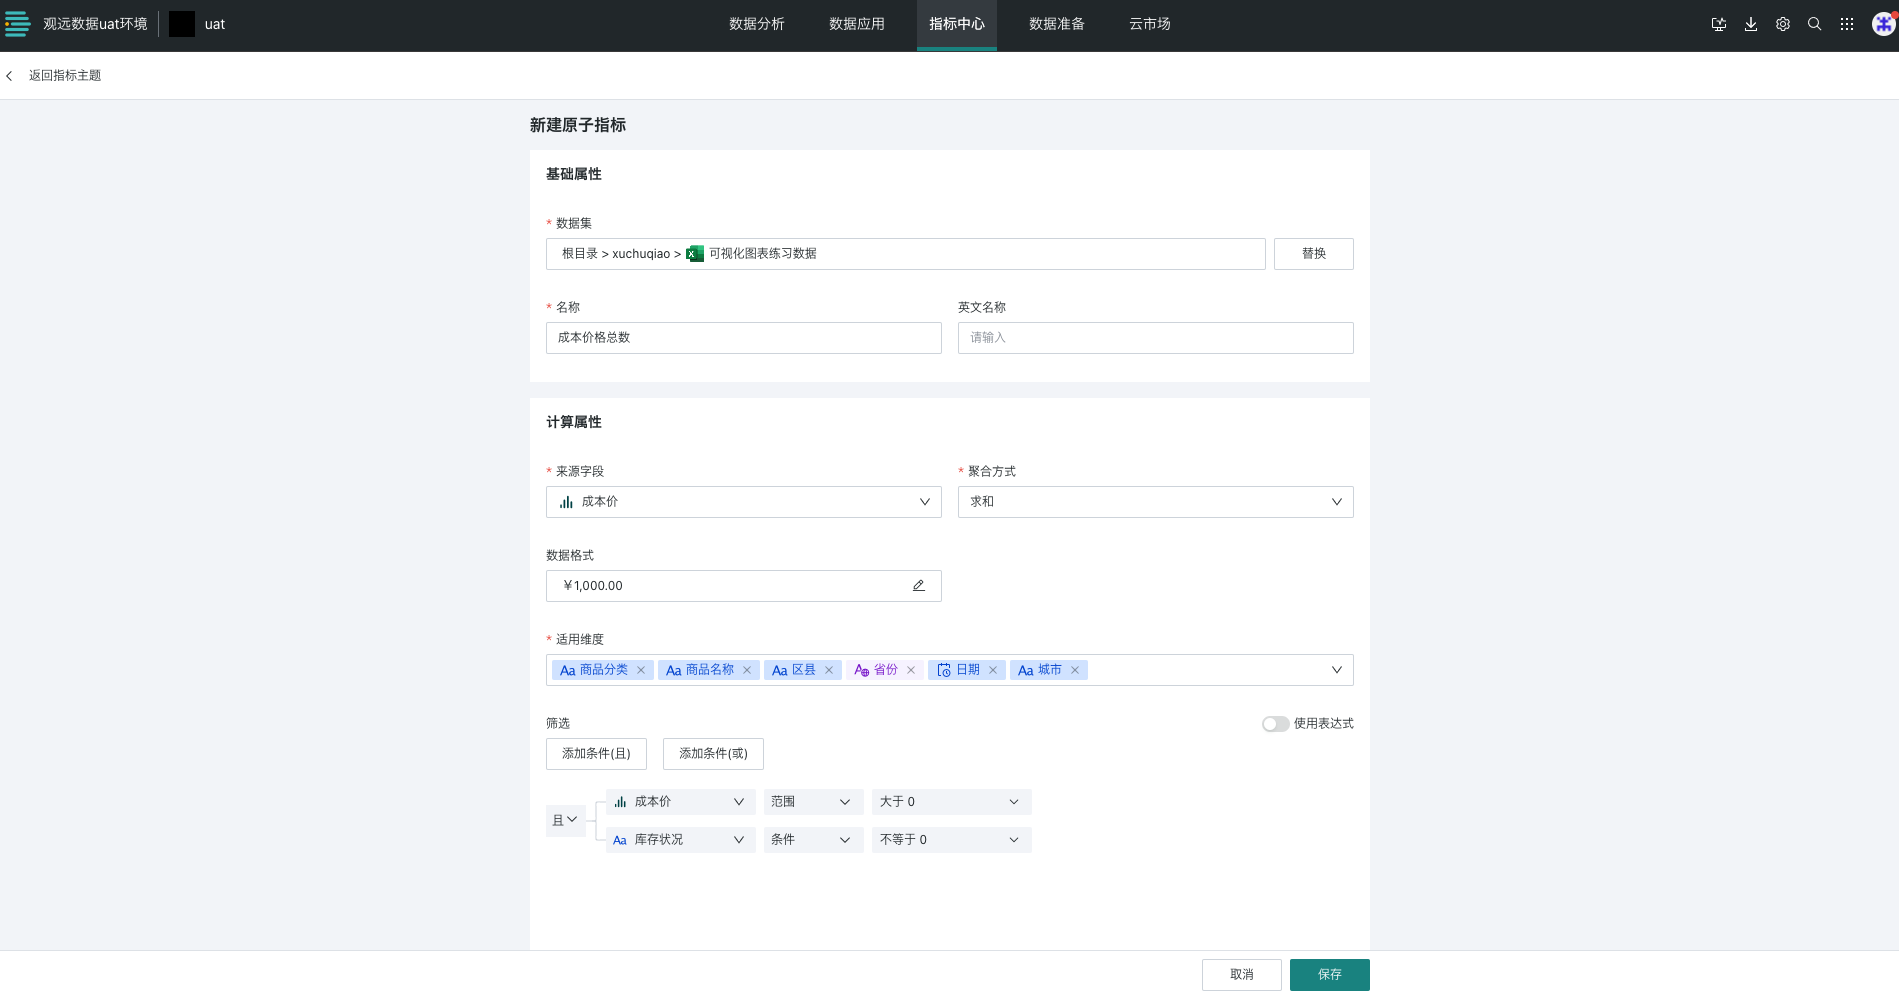The width and height of the screenshot is (1899, 995).
Task: Click the 保存 button
Action: [1329, 974]
